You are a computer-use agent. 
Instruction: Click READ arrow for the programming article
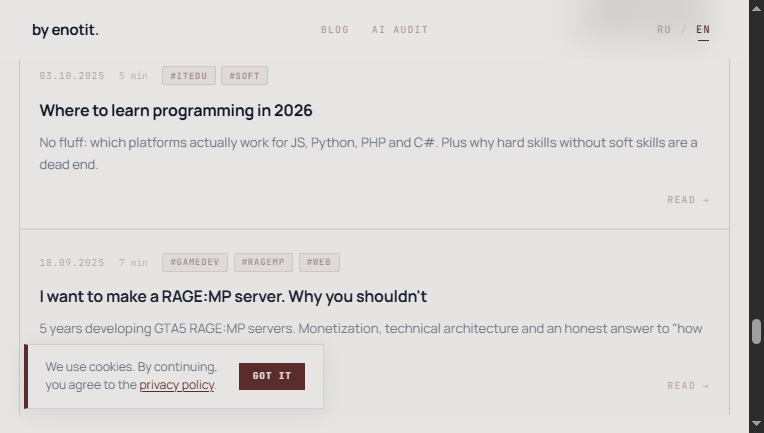[688, 200]
